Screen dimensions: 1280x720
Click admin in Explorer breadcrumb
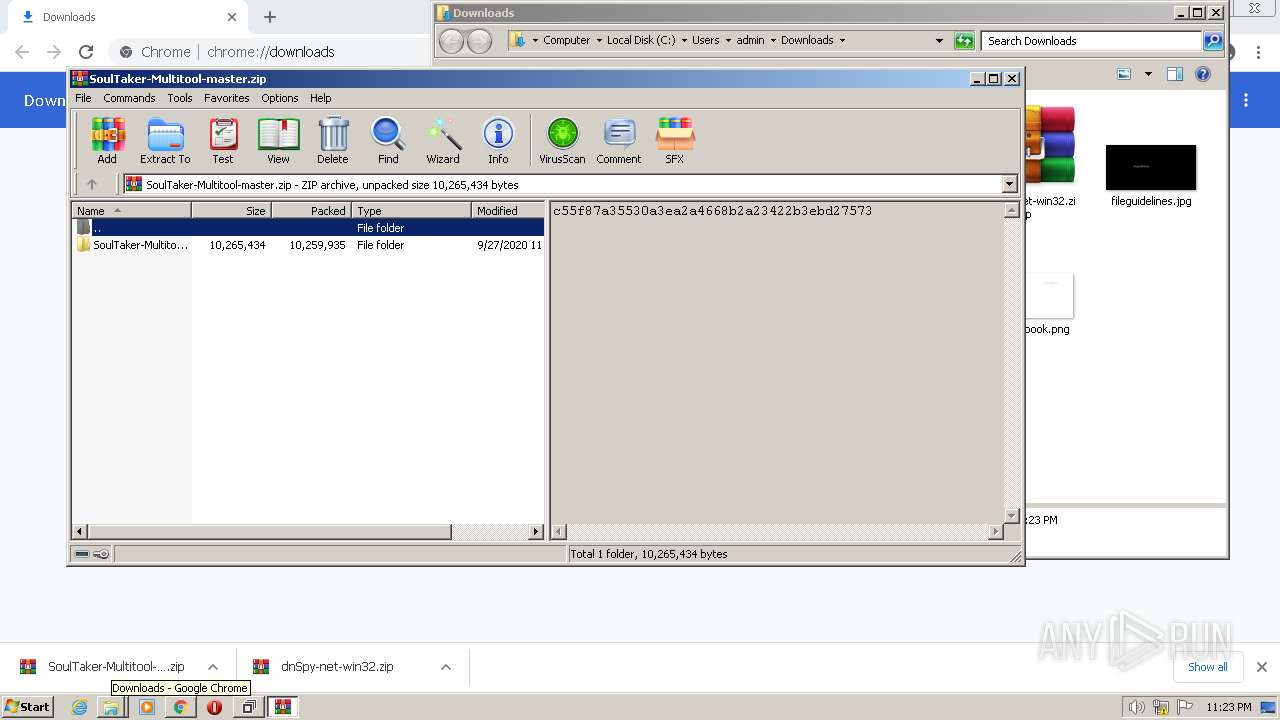(750, 40)
